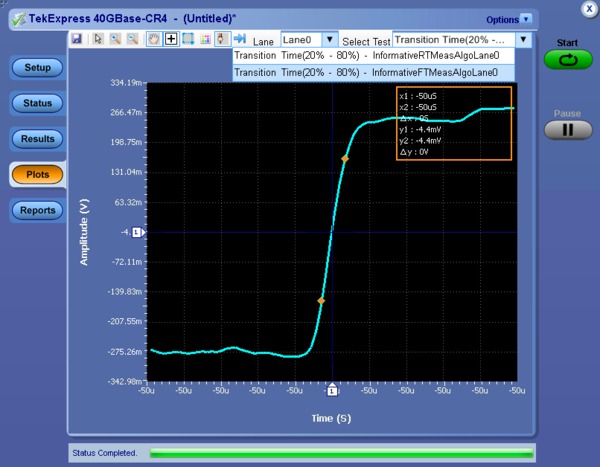
Task: Switch to the Setup panel
Action: [x=38, y=67]
